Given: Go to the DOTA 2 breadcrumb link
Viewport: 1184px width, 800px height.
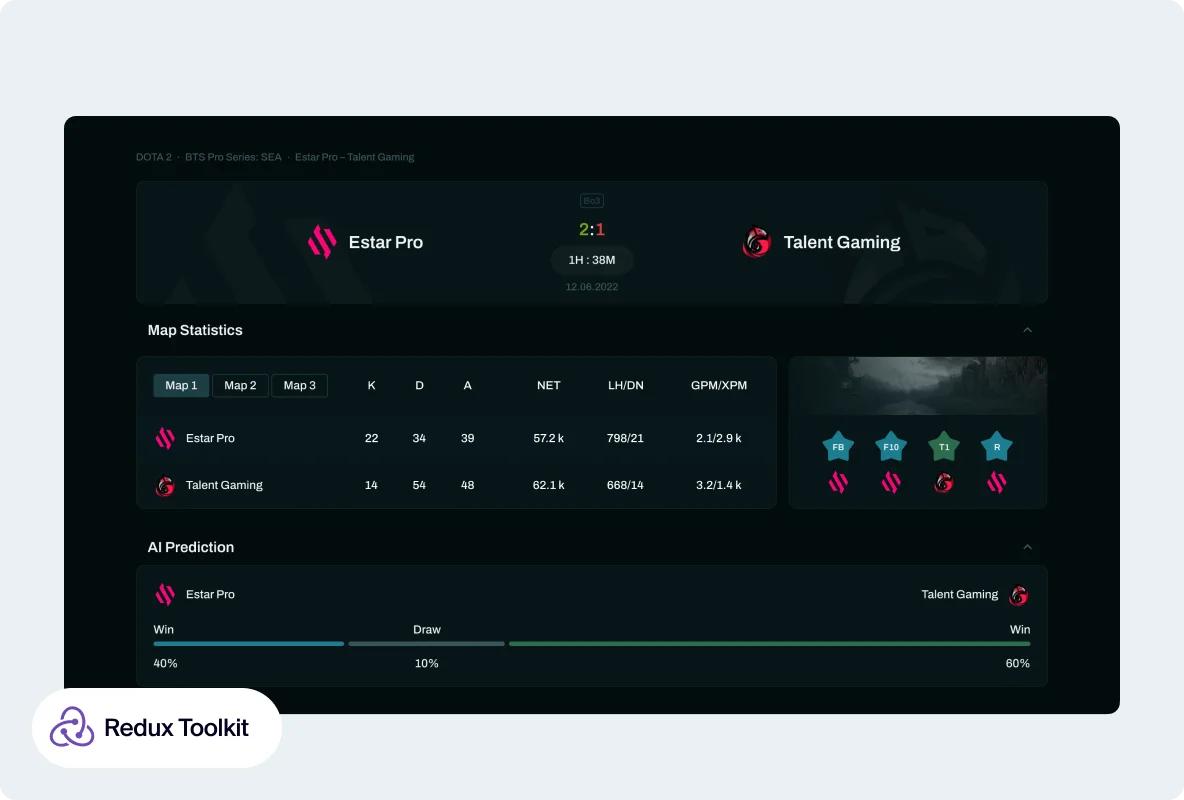Looking at the screenshot, I should [x=154, y=157].
